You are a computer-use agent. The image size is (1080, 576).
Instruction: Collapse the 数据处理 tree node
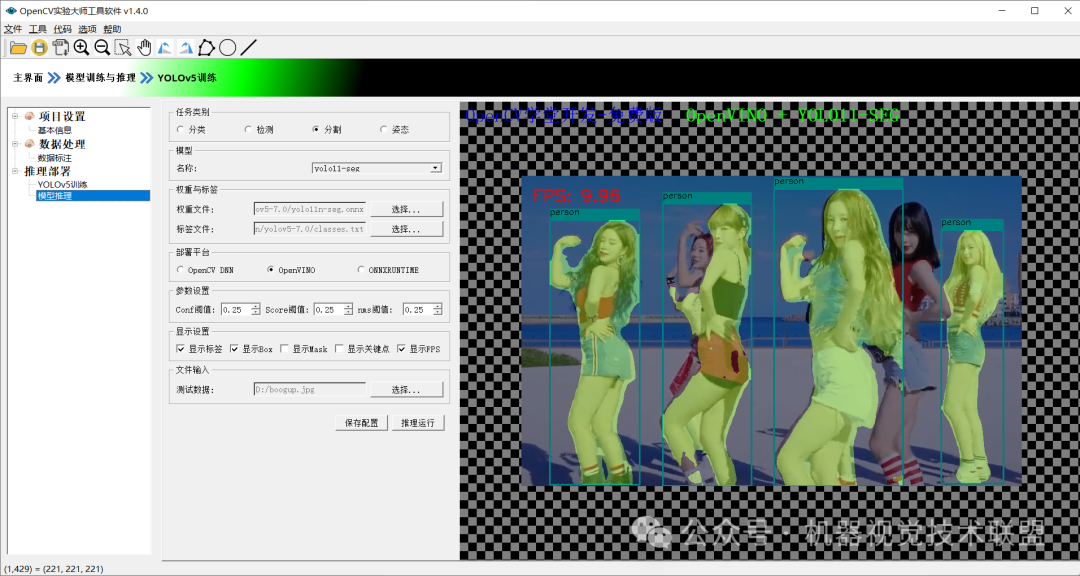click(15, 144)
